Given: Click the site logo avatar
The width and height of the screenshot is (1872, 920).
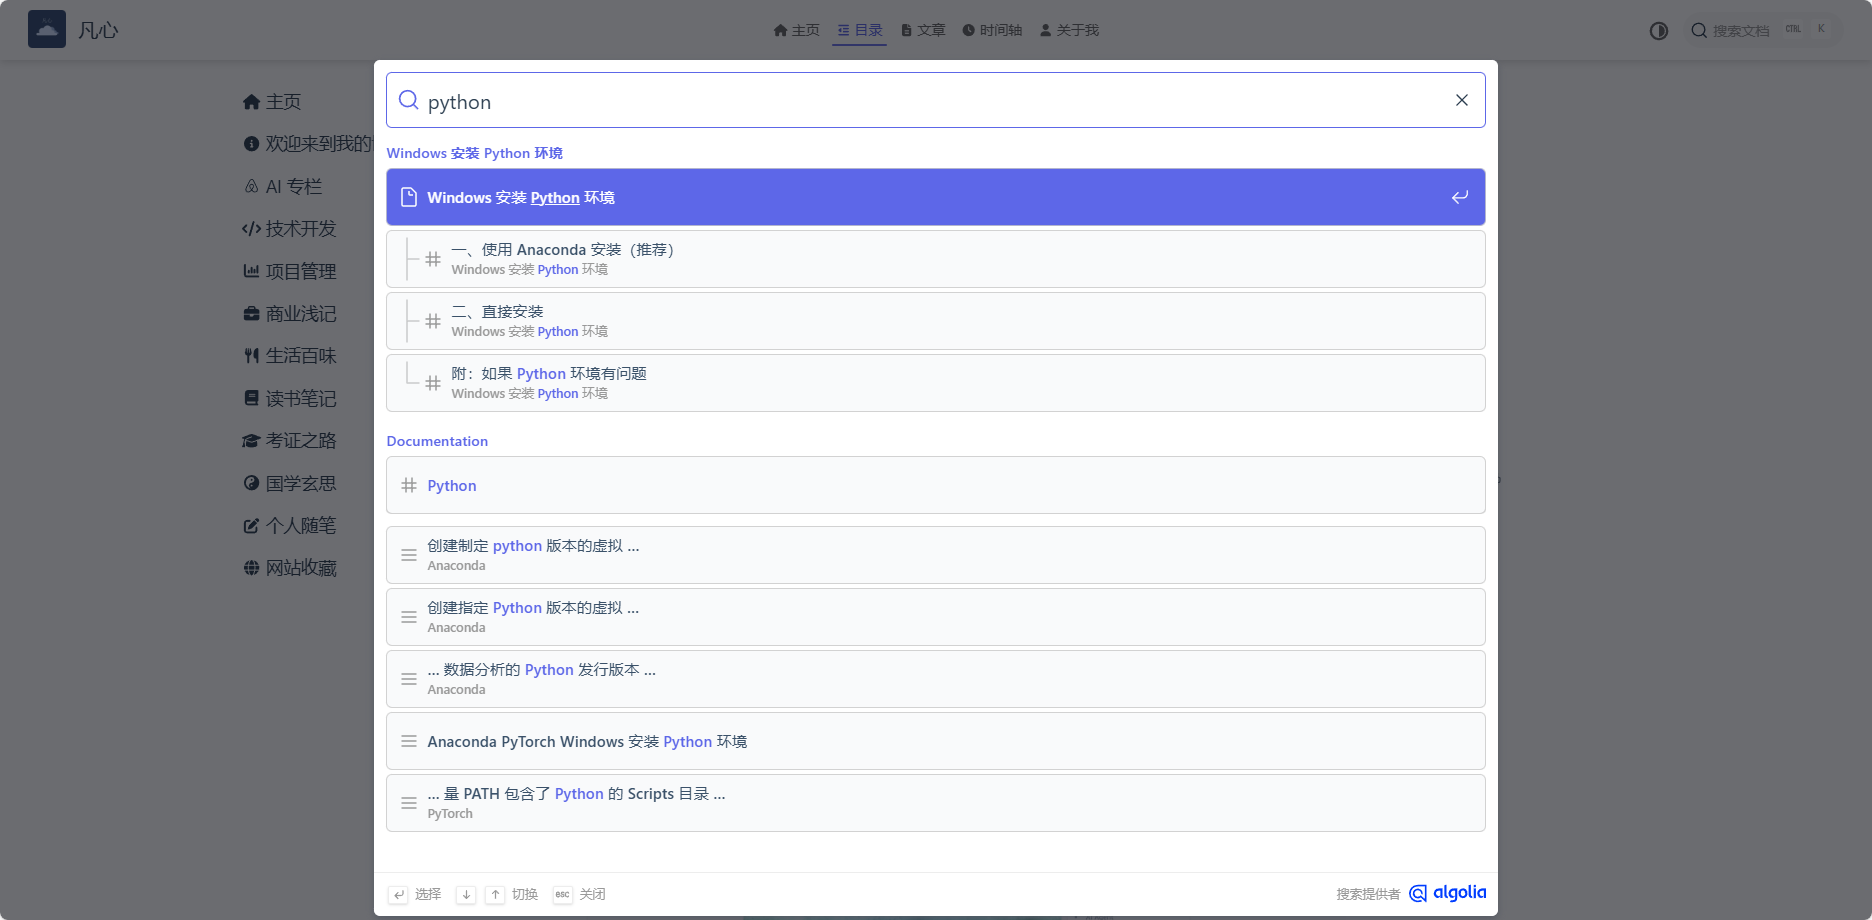Looking at the screenshot, I should click(47, 30).
